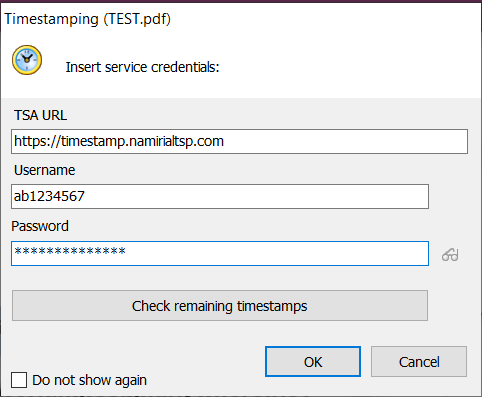
Task: Click the Do not show again label
Action: pyautogui.click(x=89, y=380)
